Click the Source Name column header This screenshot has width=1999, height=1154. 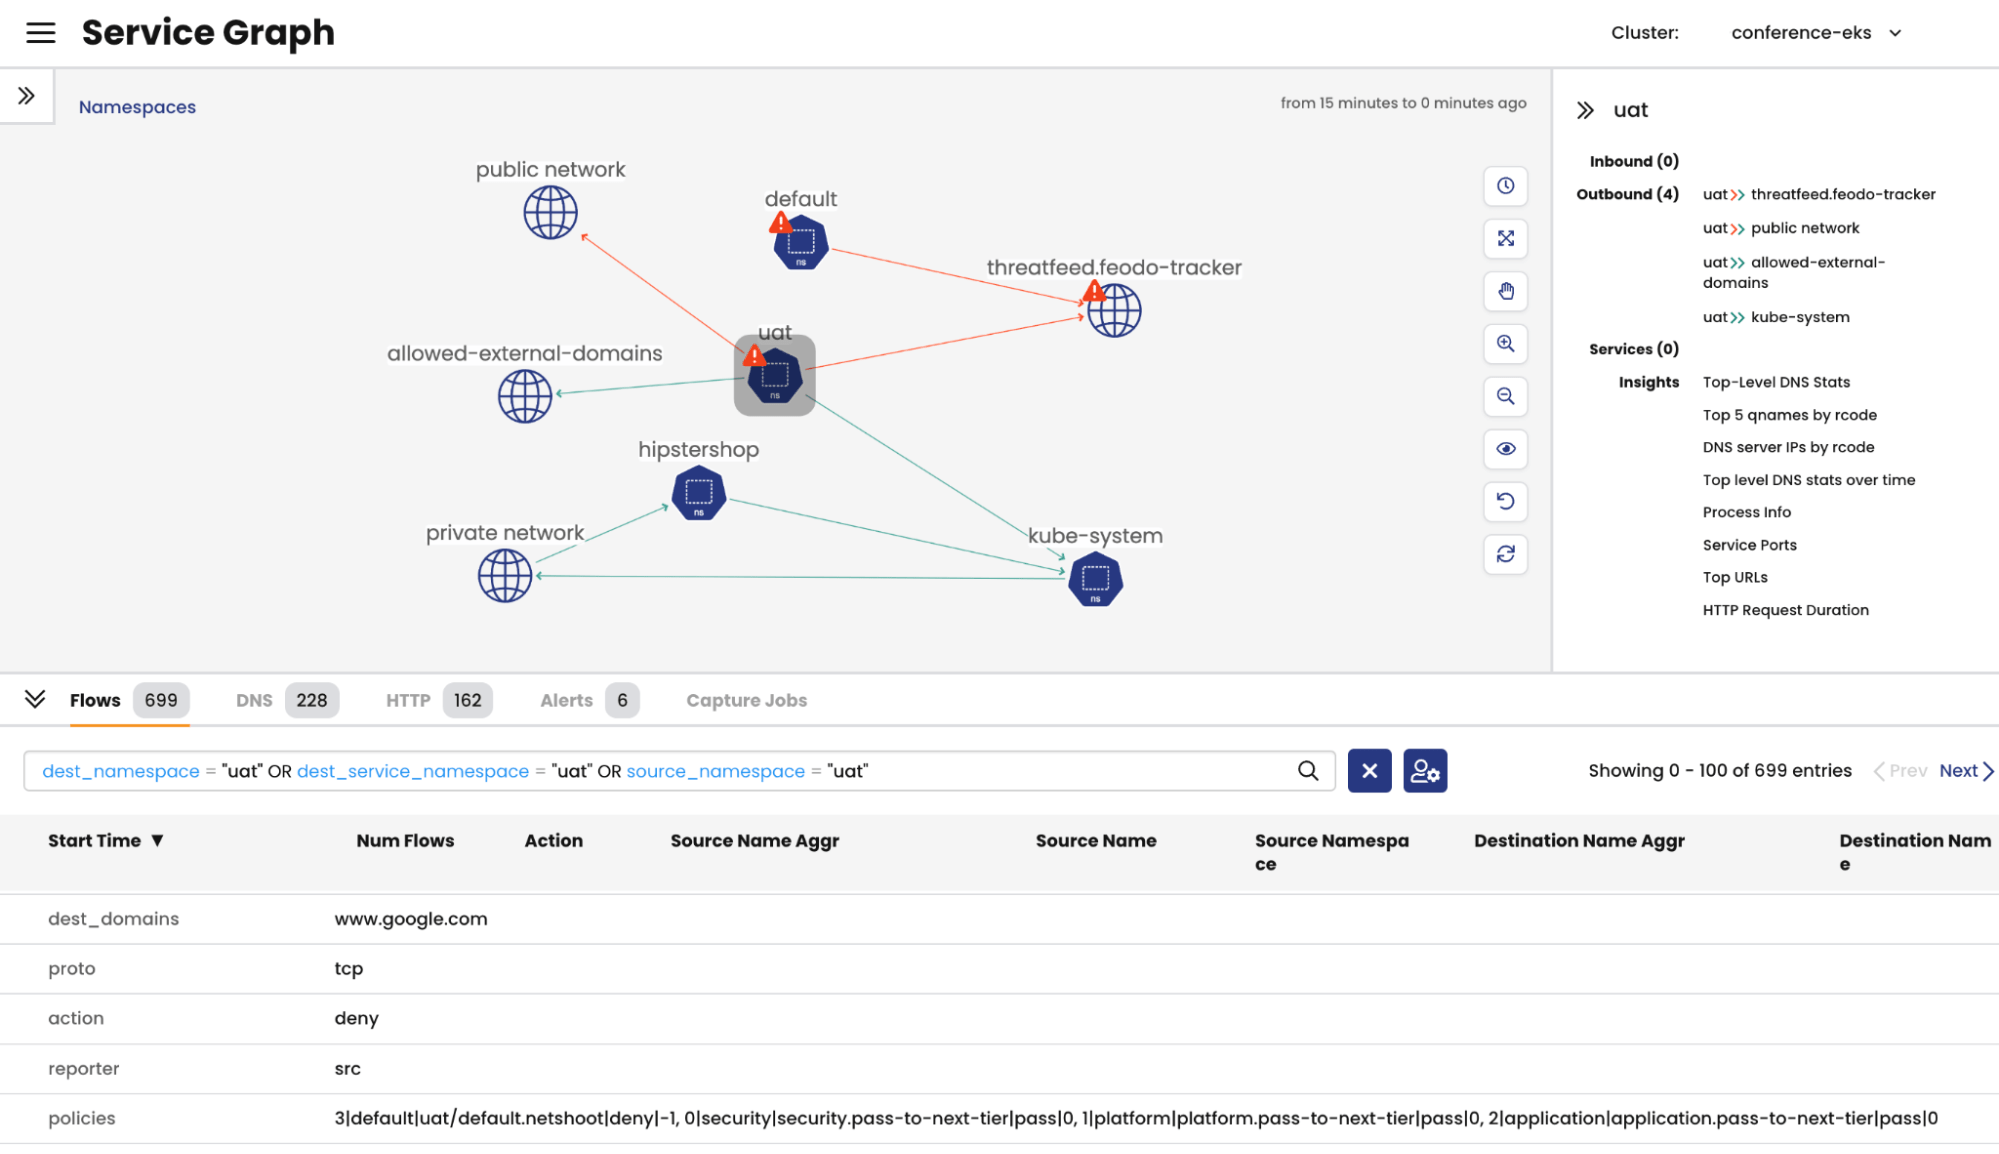coord(1096,841)
